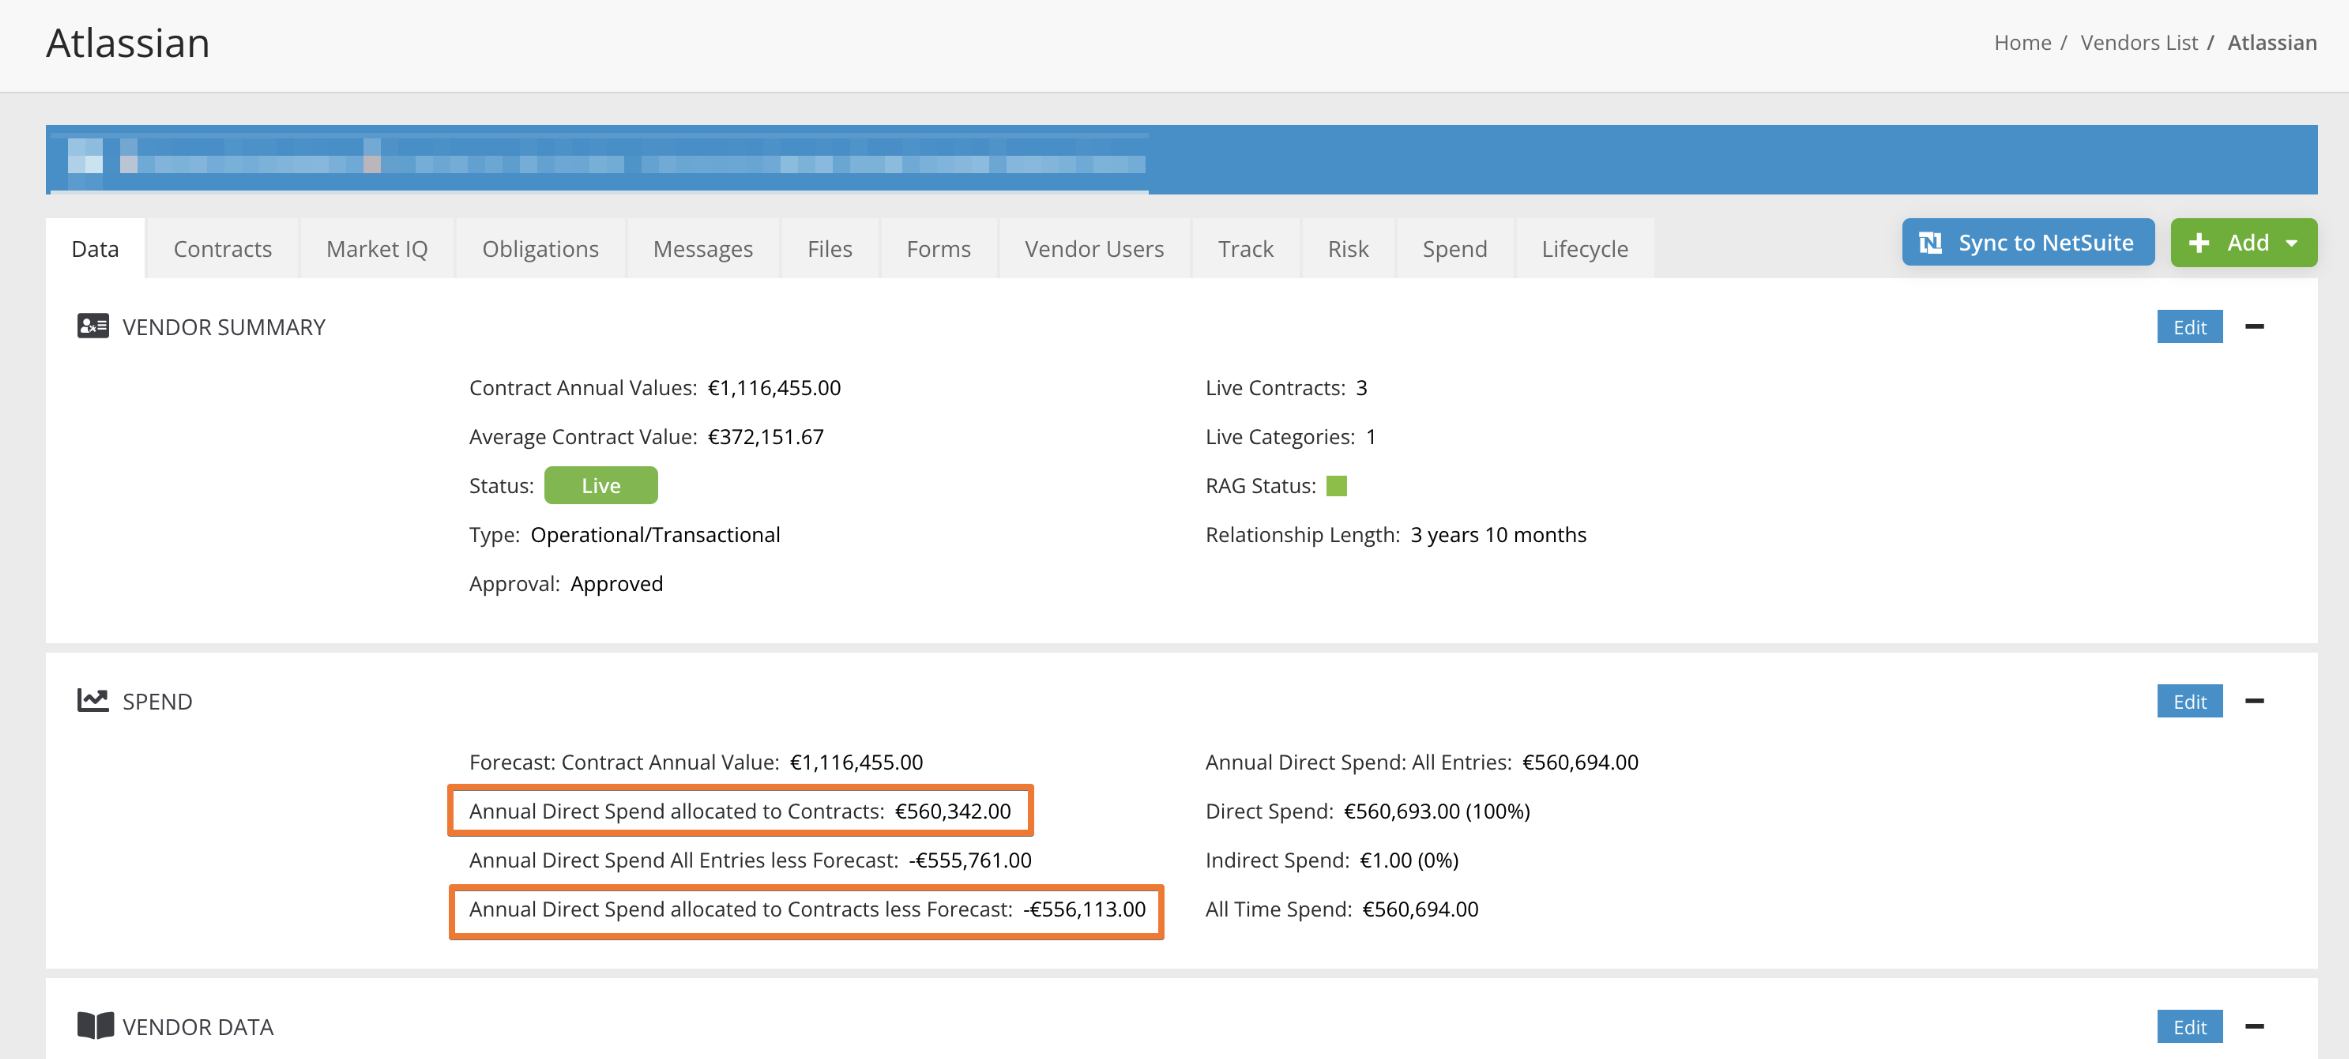The width and height of the screenshot is (2349, 1059).
Task: Click Live Contracts count 3
Action: point(1361,388)
